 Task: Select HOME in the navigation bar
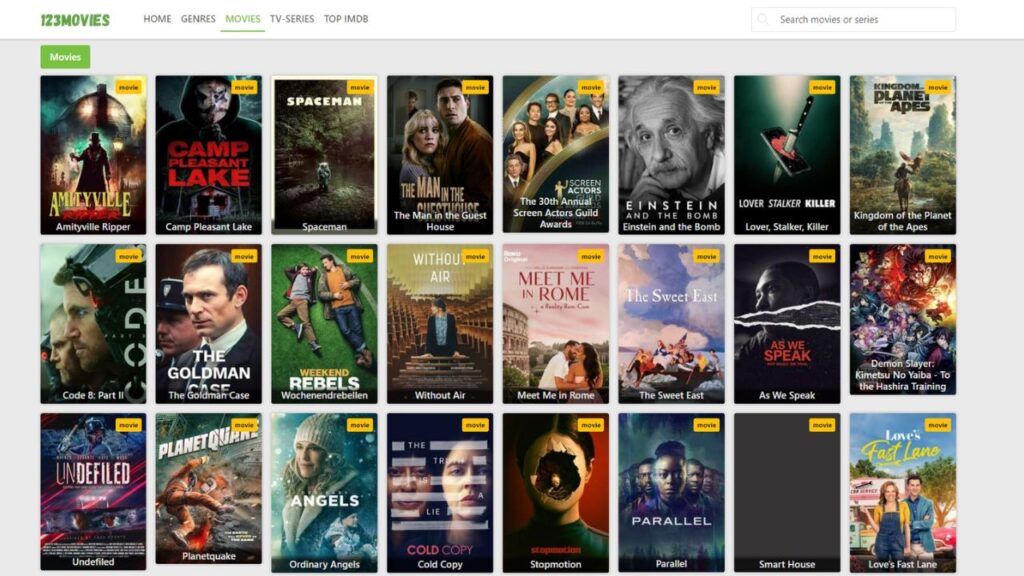[156, 18]
